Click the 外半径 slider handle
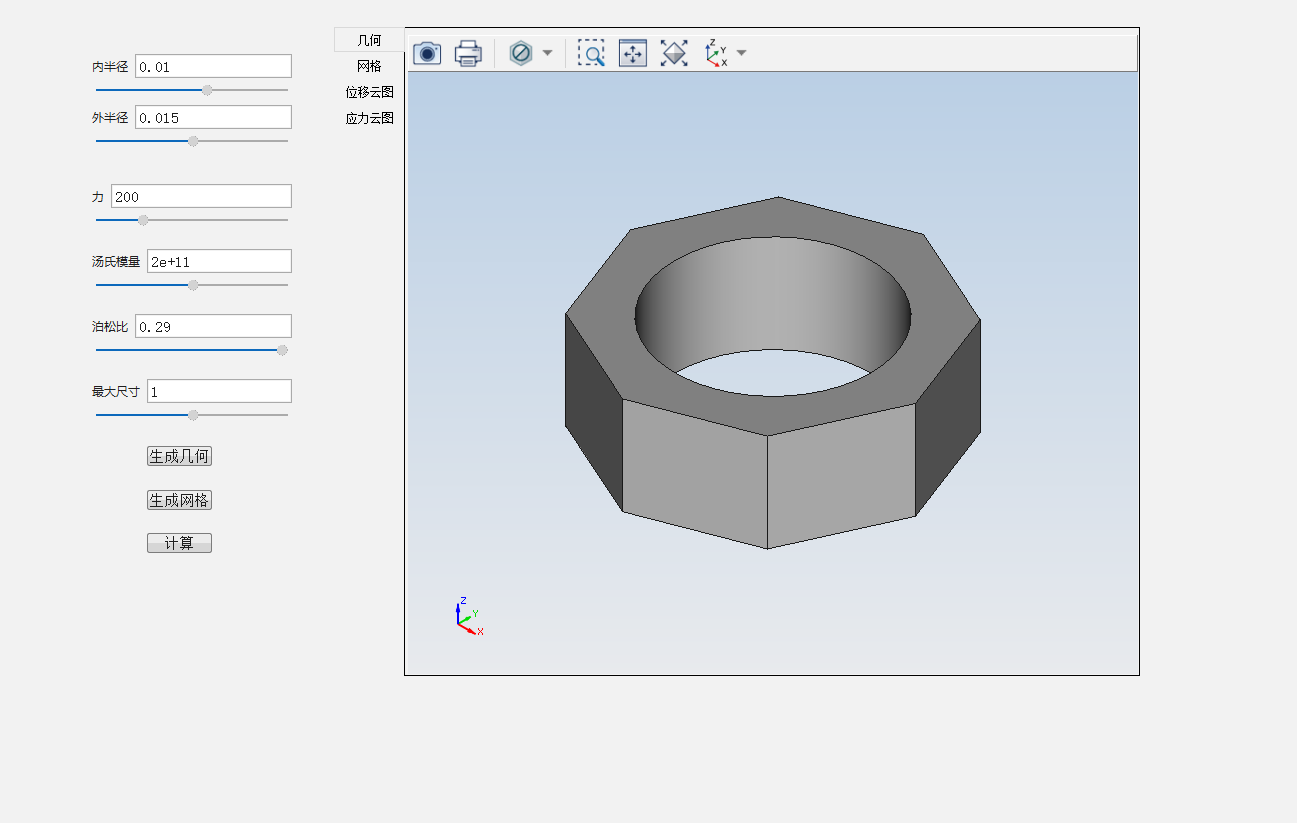Screen dimensions: 1297x823 click(193, 141)
